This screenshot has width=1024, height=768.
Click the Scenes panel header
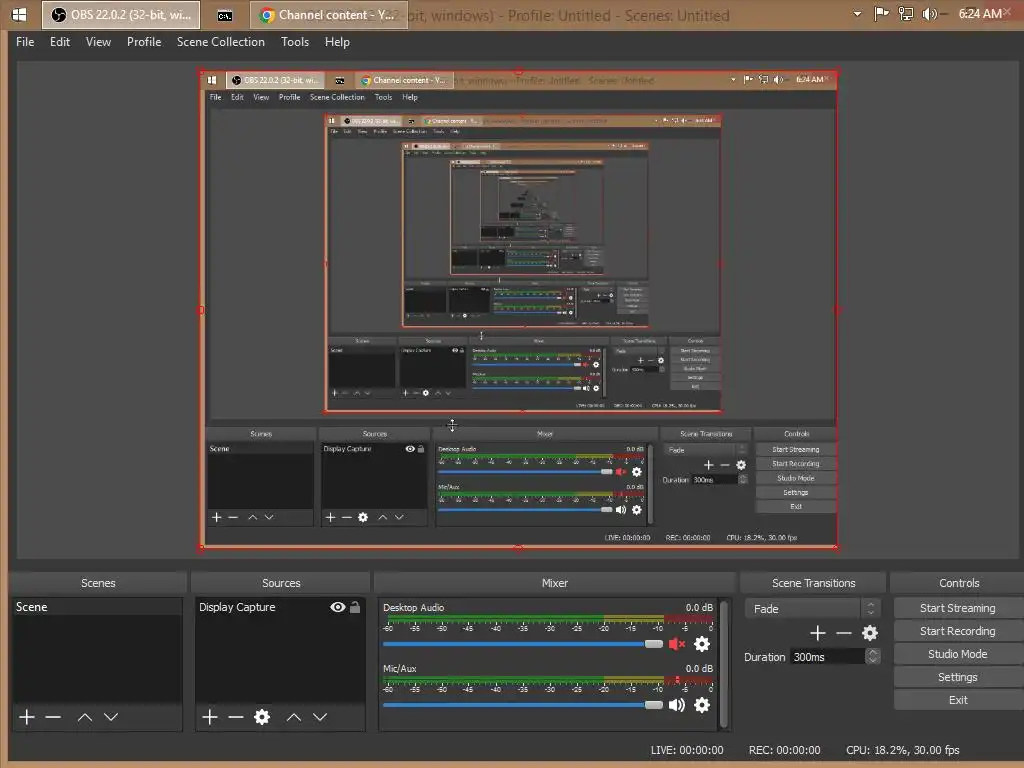(98, 583)
